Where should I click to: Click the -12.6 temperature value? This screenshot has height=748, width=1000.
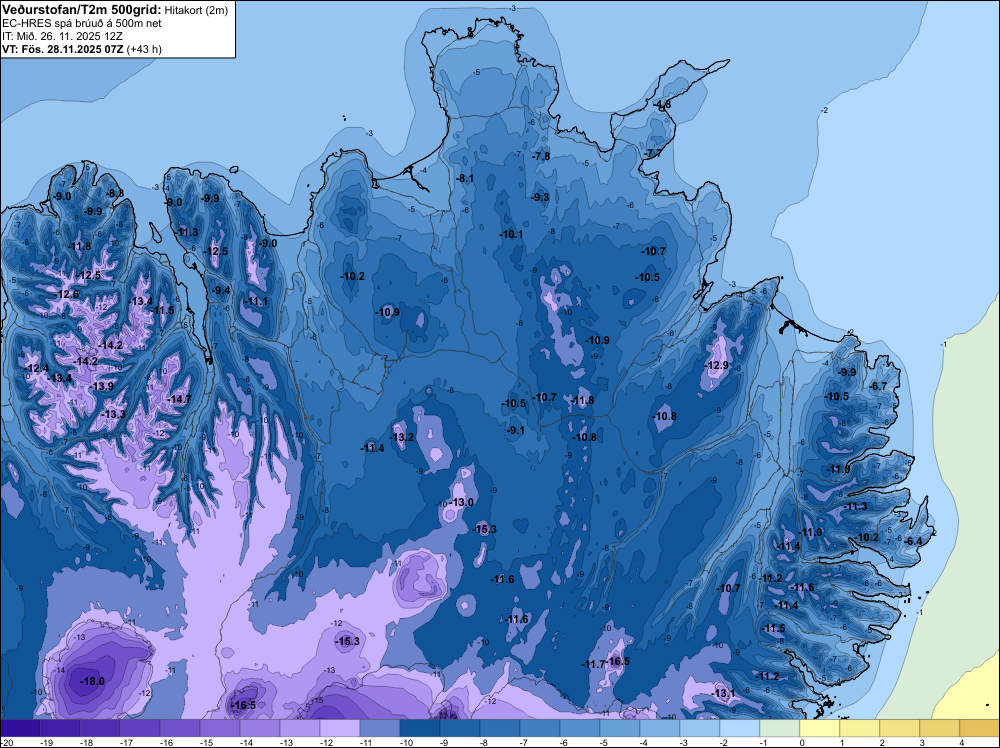click(67, 294)
